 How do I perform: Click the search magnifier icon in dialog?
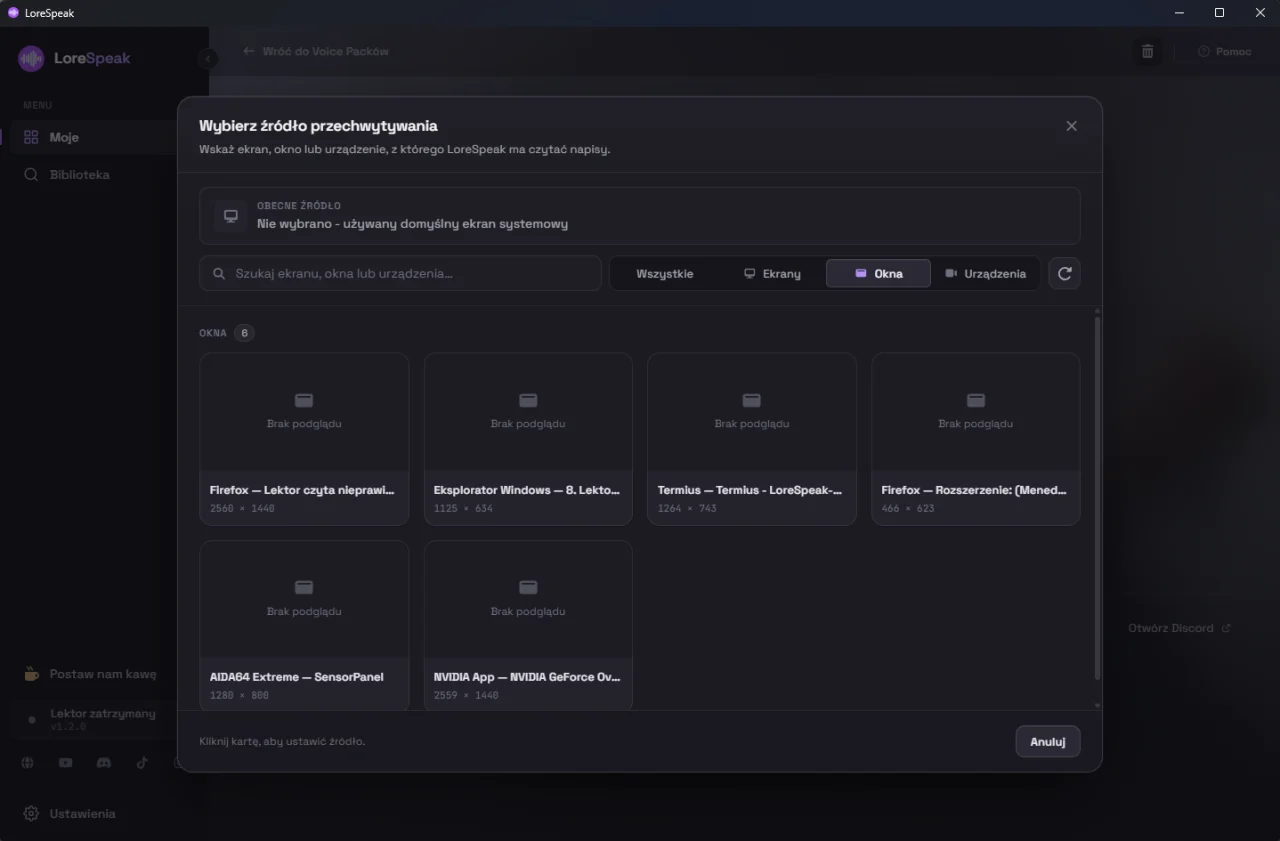click(219, 274)
